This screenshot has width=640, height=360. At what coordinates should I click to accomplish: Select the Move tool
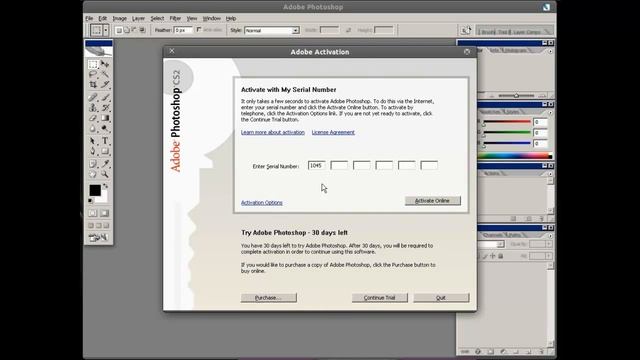[x=105, y=64]
